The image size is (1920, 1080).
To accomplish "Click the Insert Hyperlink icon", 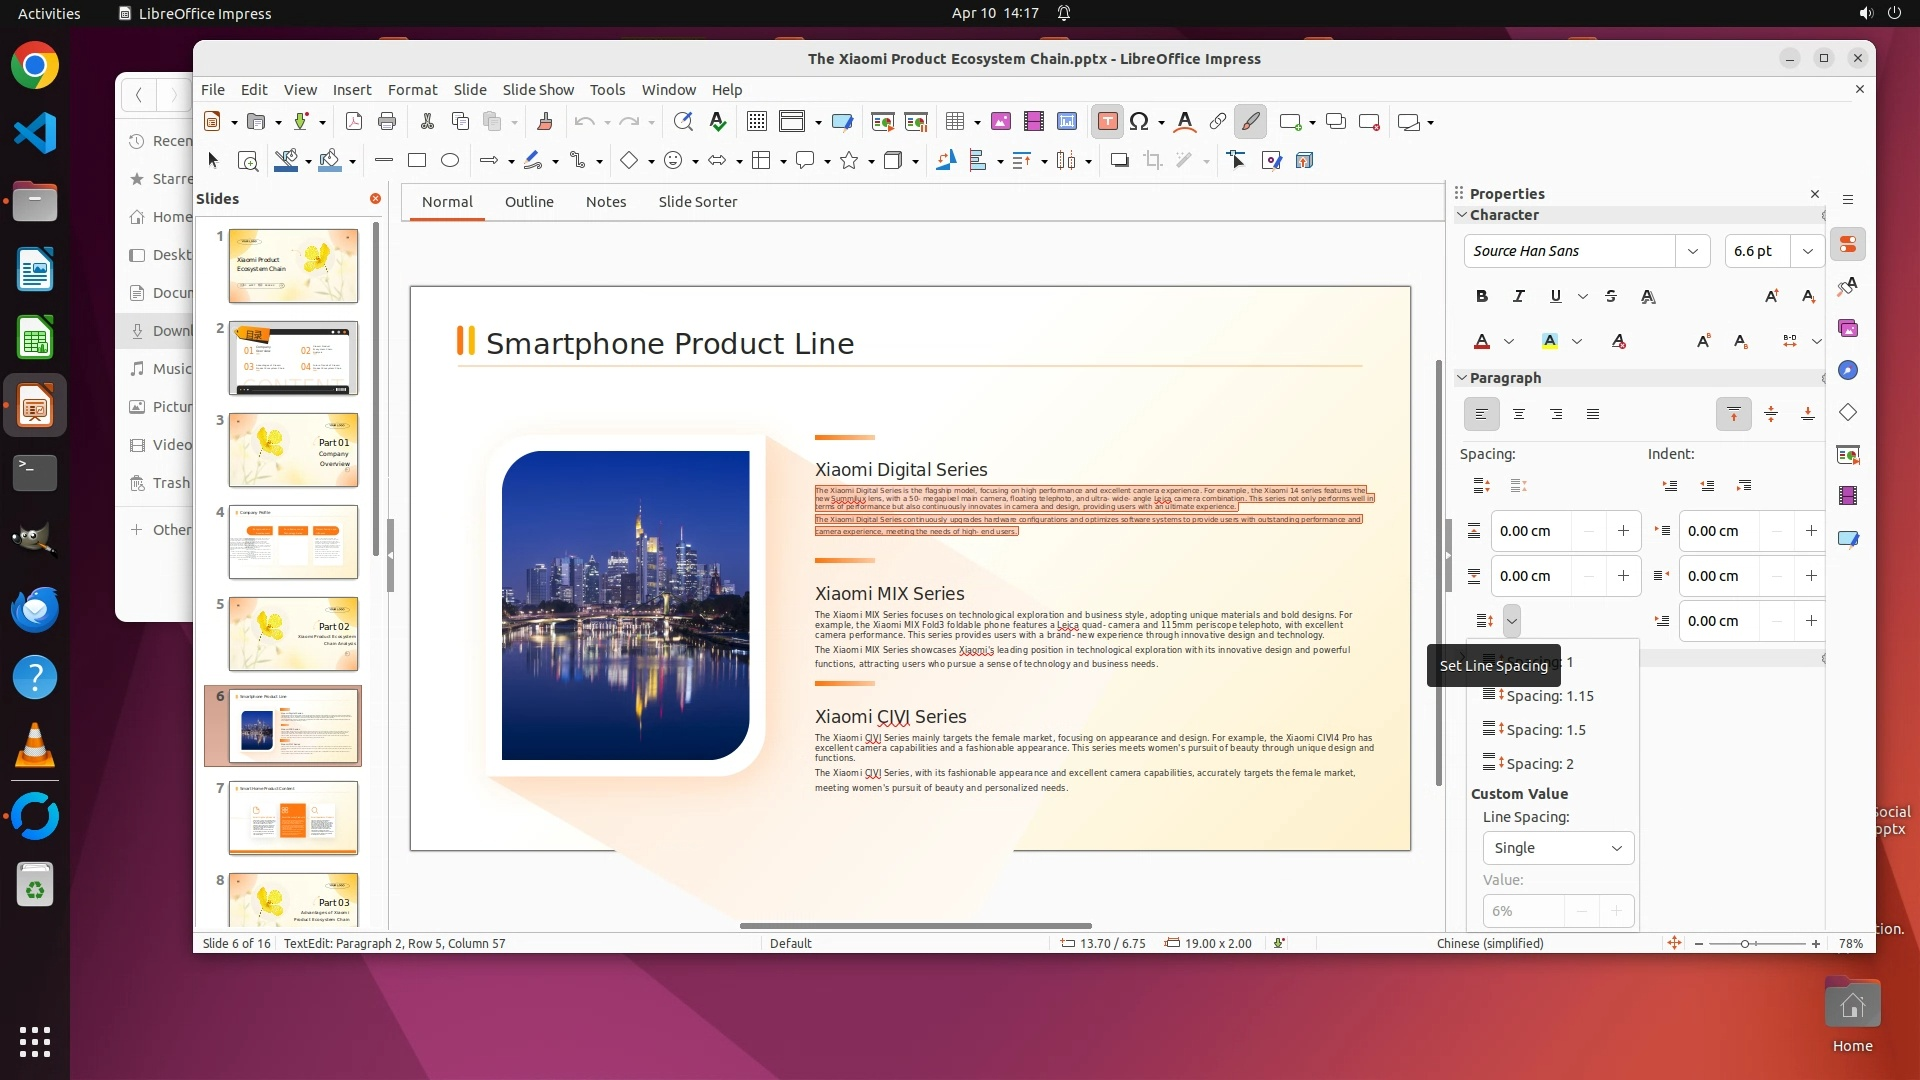I will click(x=1217, y=122).
